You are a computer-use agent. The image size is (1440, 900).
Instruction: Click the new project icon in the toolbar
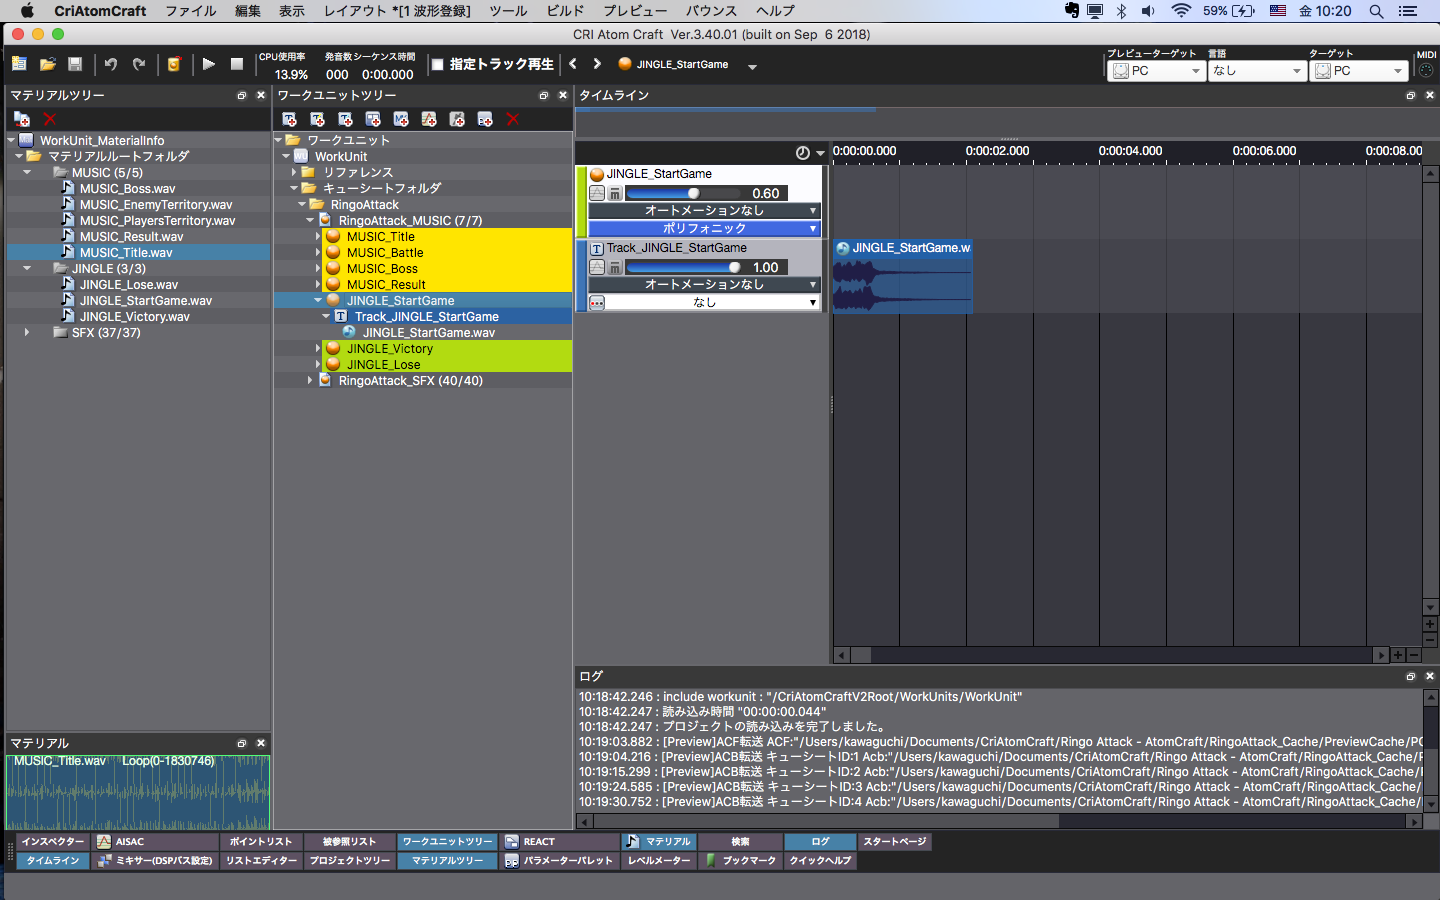[x=19, y=64]
